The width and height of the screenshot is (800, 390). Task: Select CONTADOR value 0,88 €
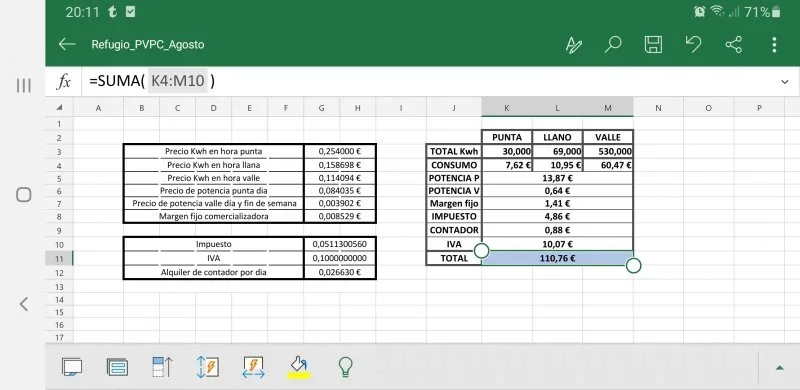coord(557,230)
